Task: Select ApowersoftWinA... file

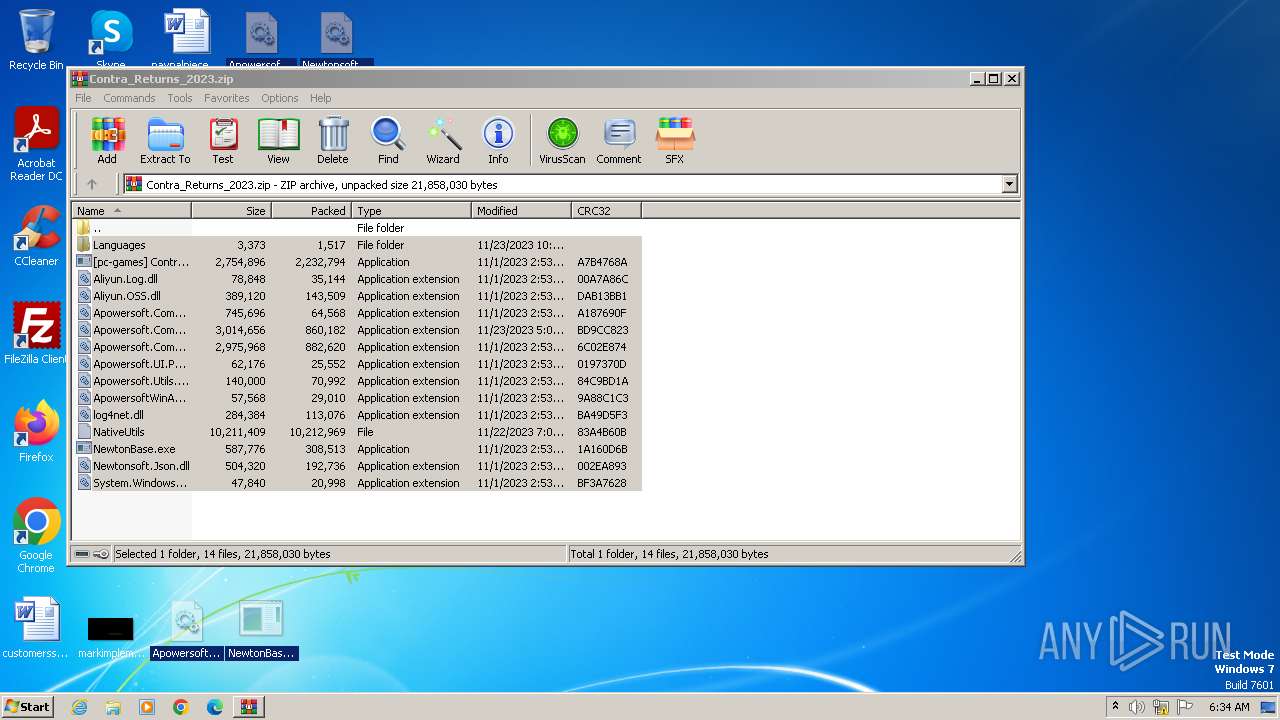Action: (x=357, y=398)
